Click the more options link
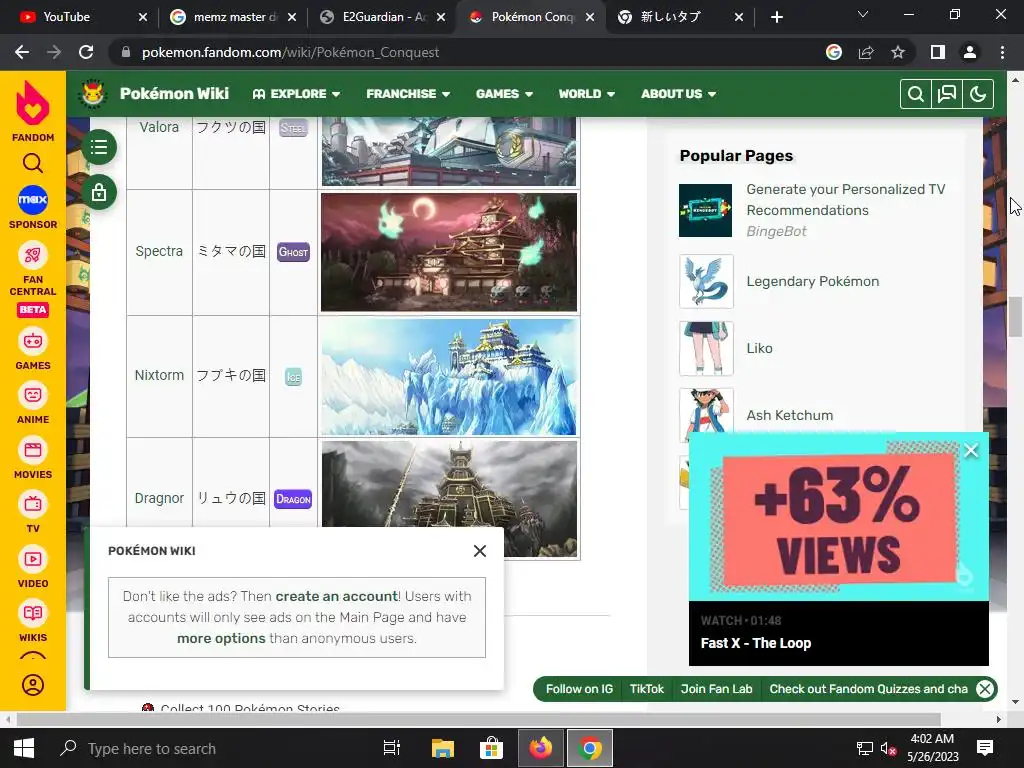 tap(221, 638)
